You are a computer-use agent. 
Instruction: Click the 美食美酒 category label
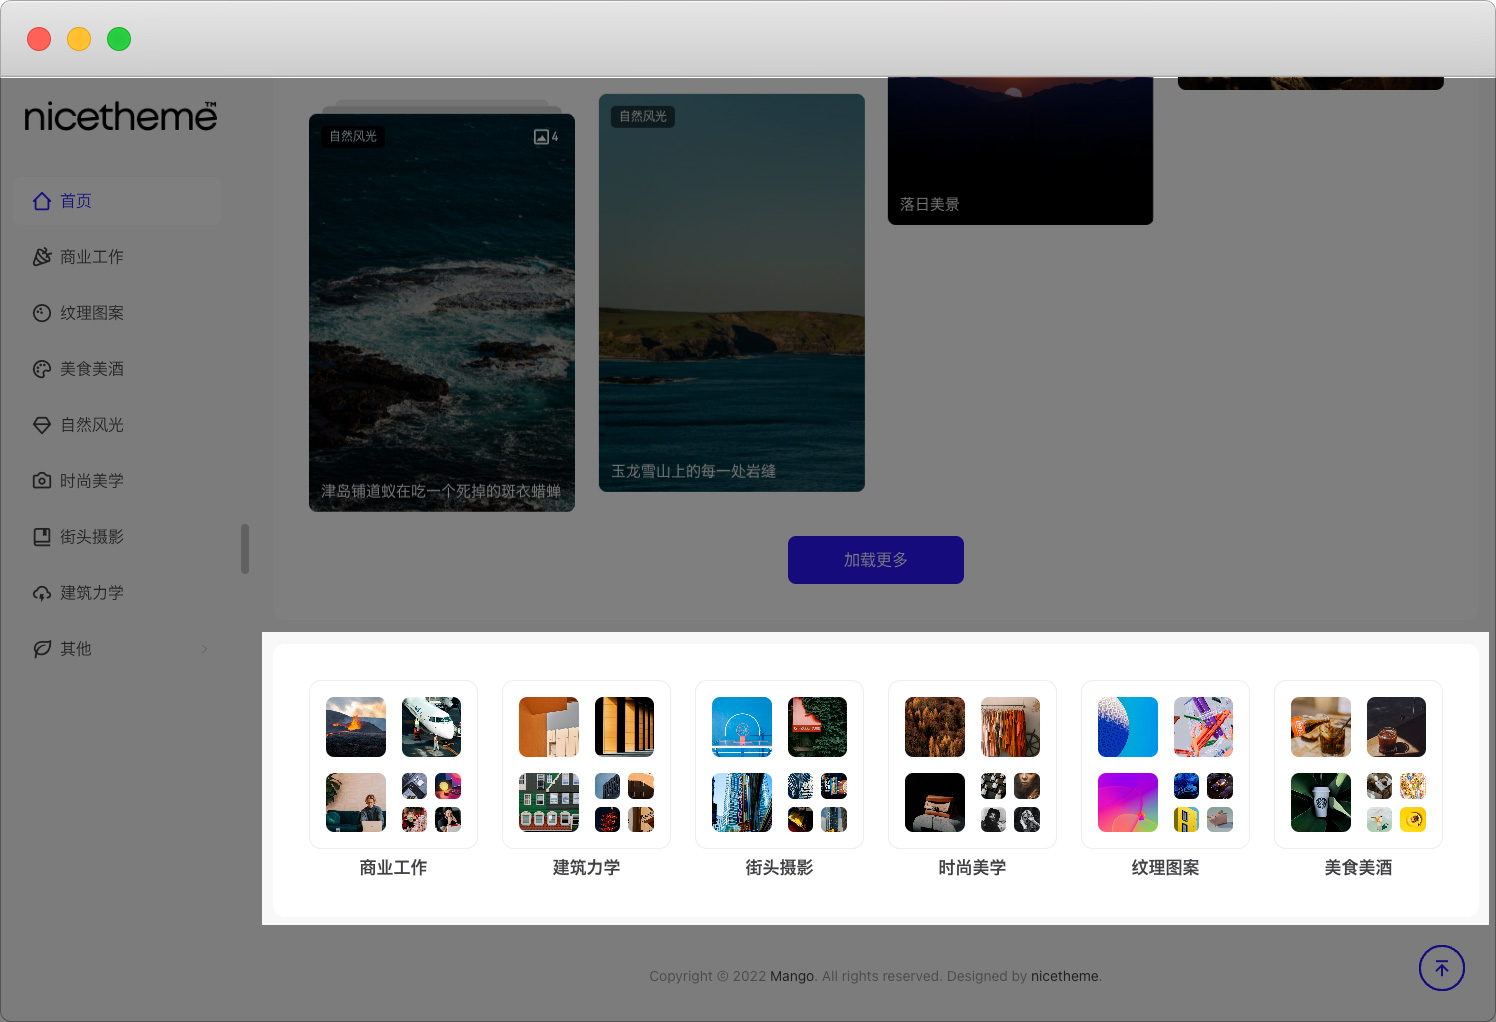pos(1358,868)
